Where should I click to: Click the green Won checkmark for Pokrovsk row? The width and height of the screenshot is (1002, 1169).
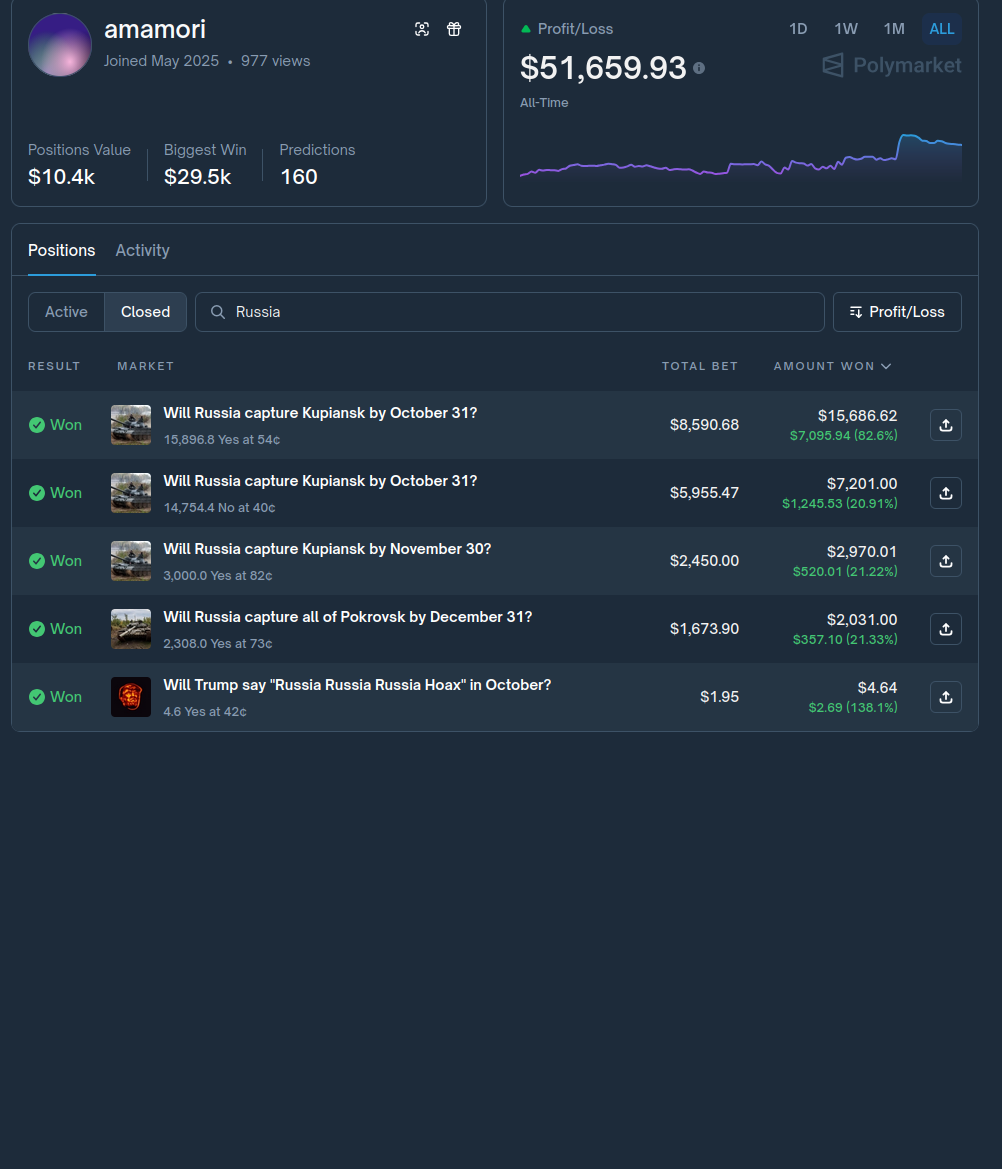tap(37, 628)
